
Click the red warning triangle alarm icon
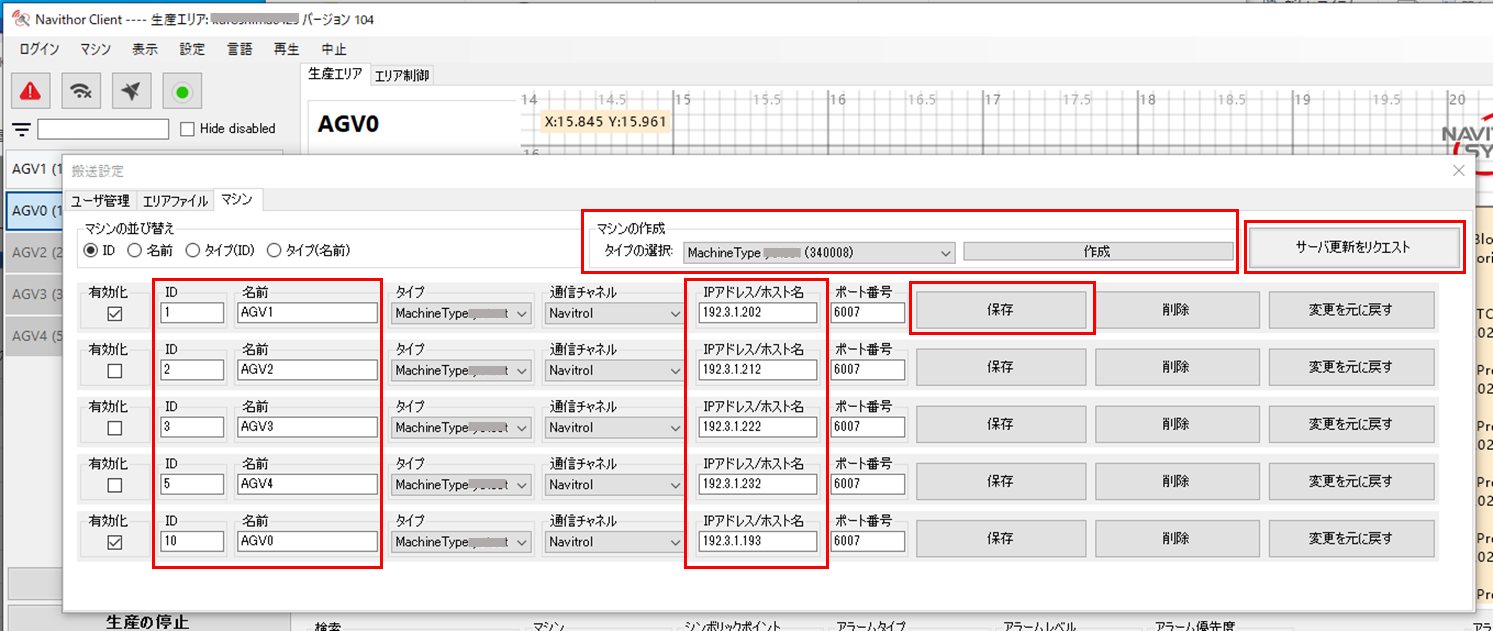coord(32,91)
